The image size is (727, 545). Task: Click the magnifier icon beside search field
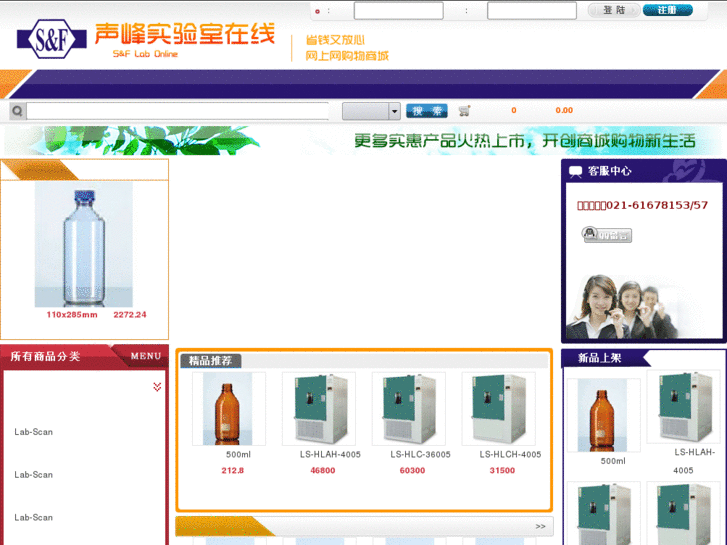tap(17, 111)
